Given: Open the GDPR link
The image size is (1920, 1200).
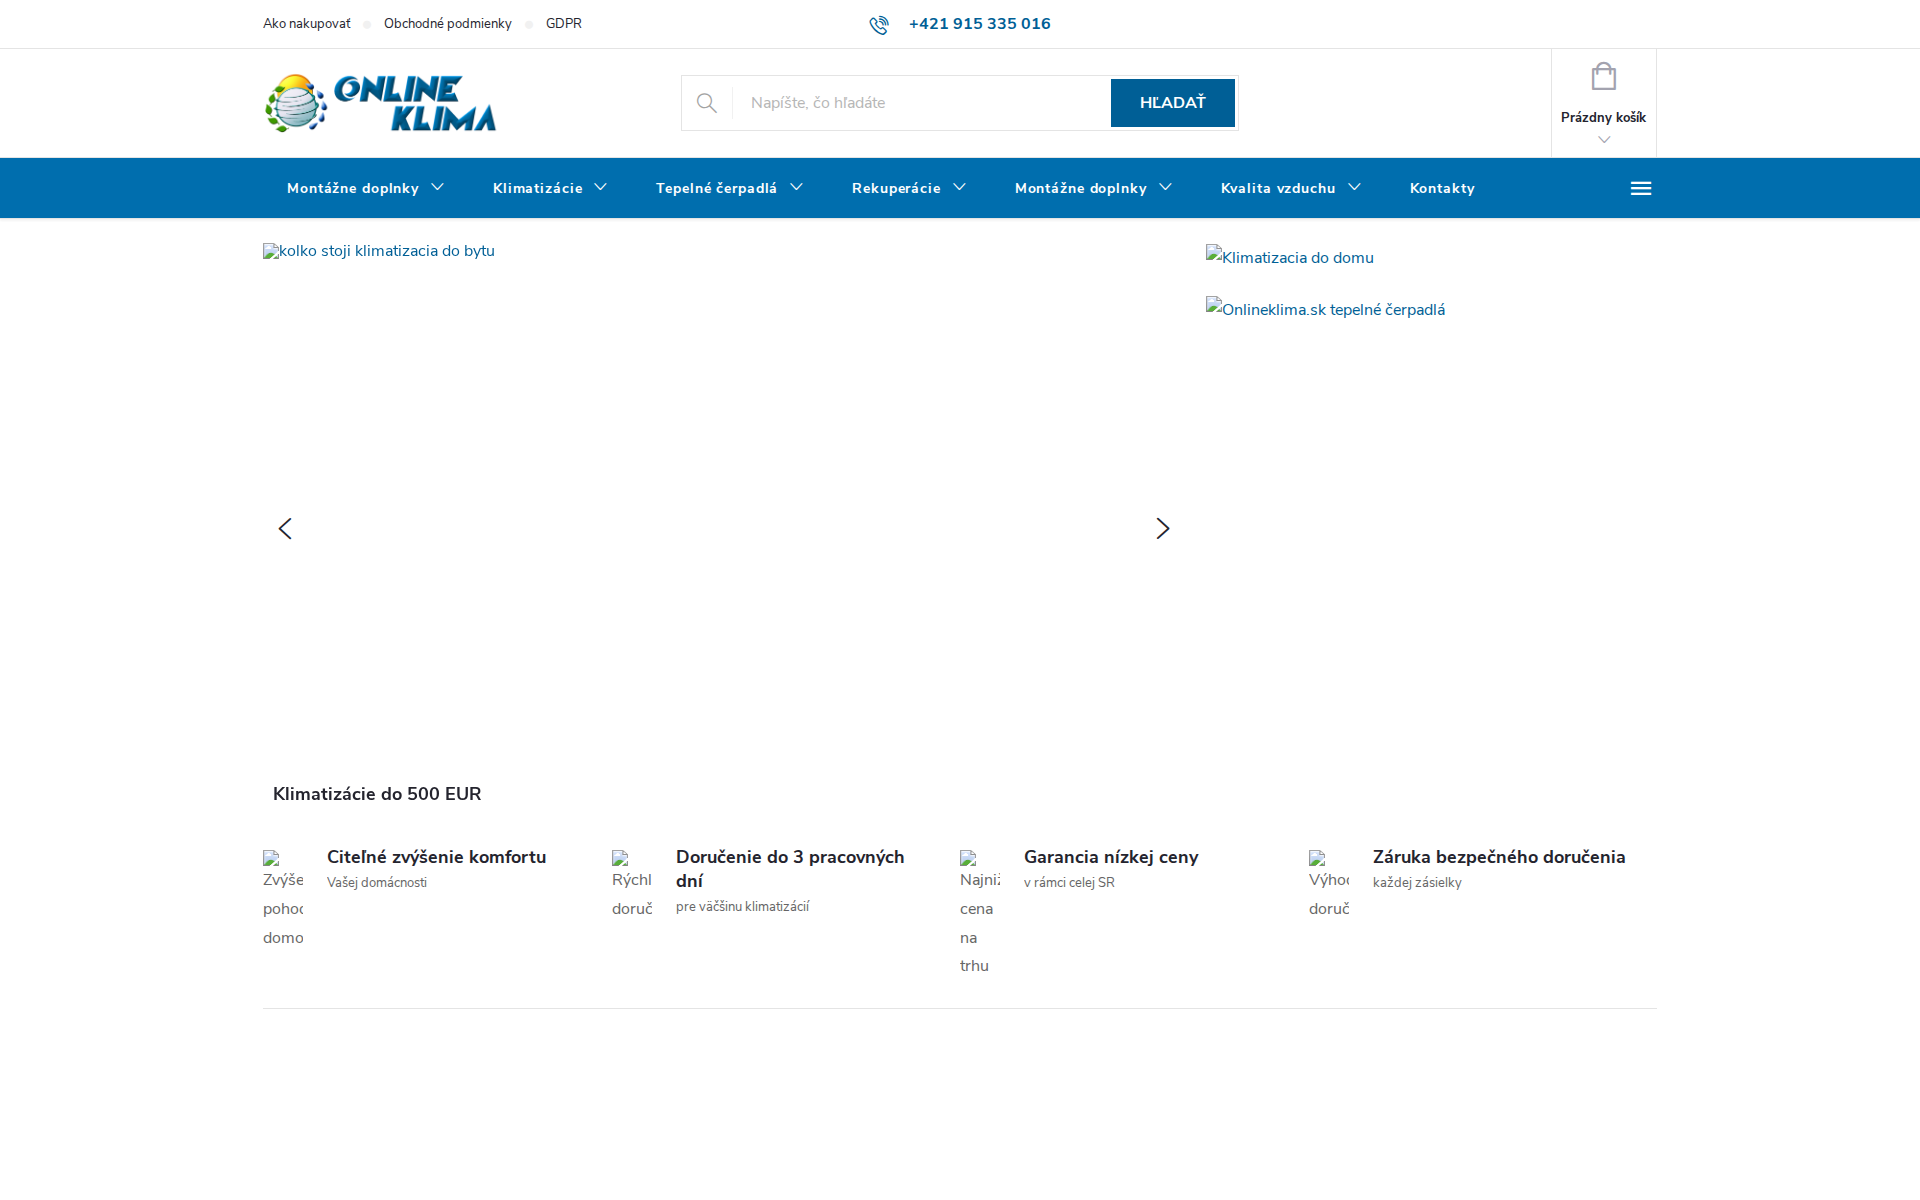Looking at the screenshot, I should (x=563, y=23).
